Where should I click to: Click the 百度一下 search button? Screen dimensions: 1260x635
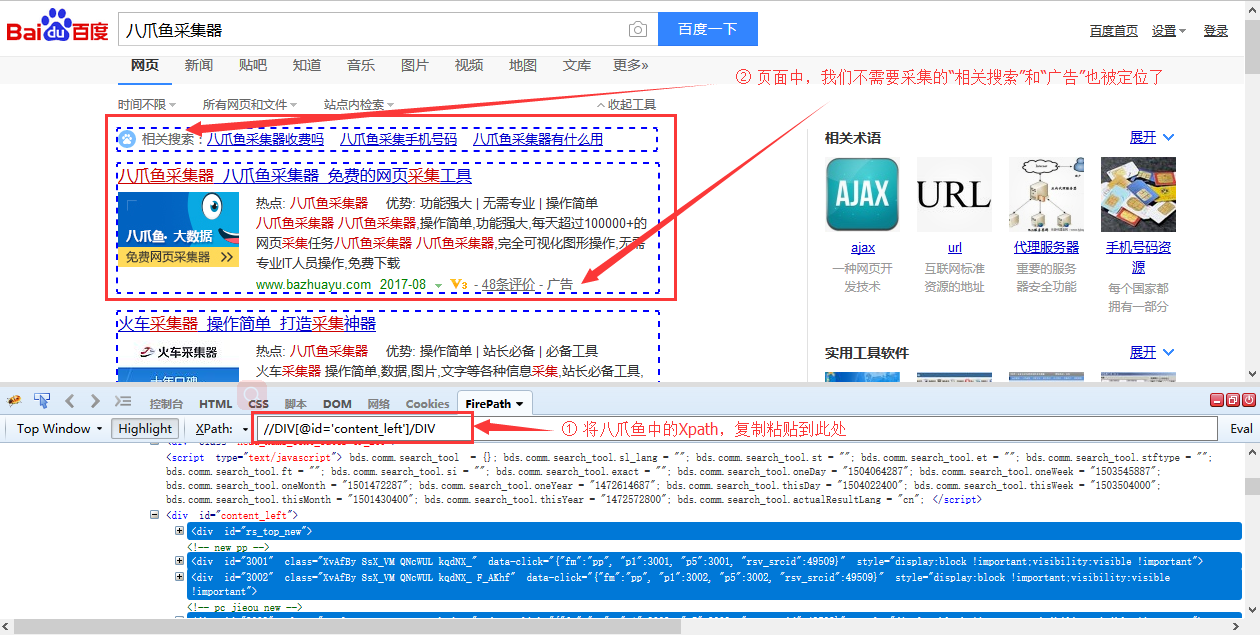tap(708, 29)
